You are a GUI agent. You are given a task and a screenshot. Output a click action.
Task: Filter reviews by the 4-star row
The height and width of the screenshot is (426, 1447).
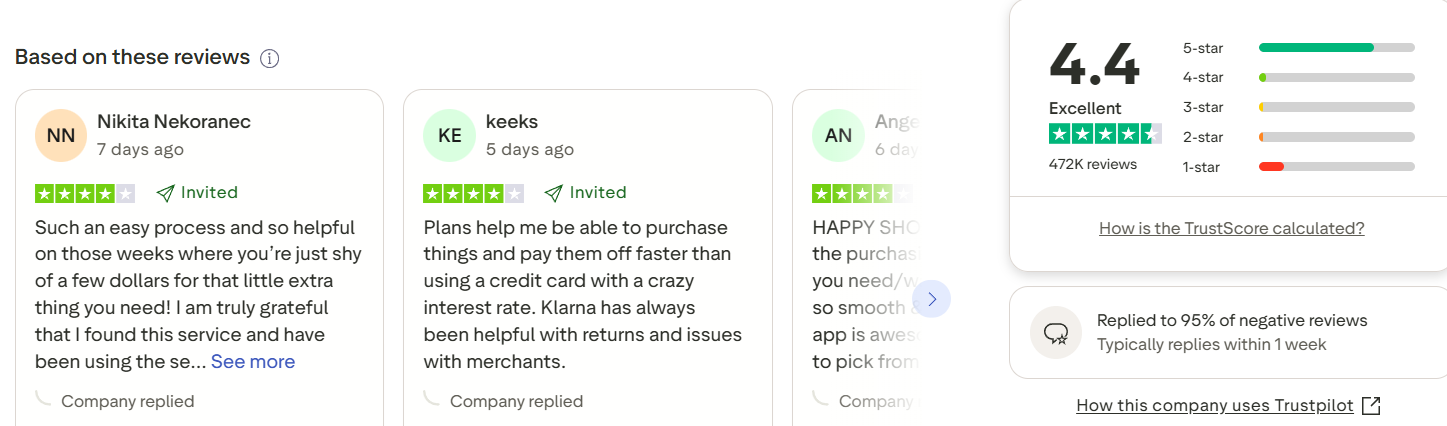click(1298, 77)
